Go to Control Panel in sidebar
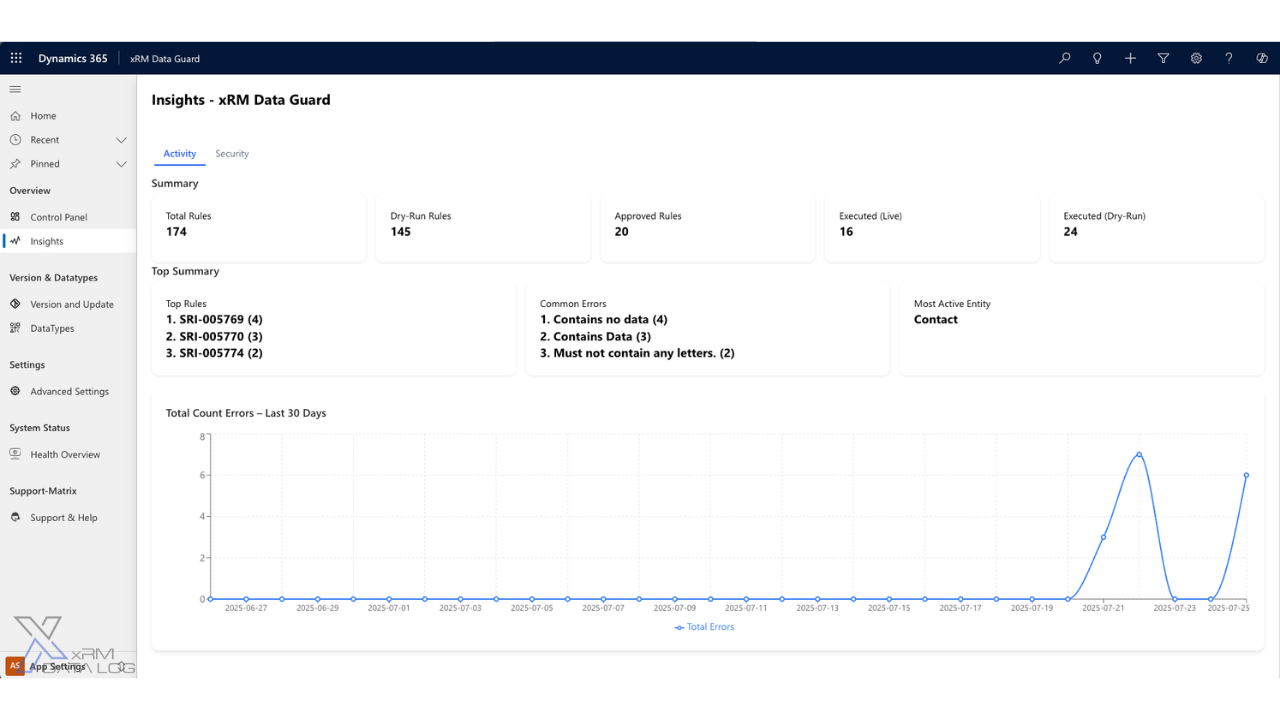1280x720 pixels. tap(58, 217)
